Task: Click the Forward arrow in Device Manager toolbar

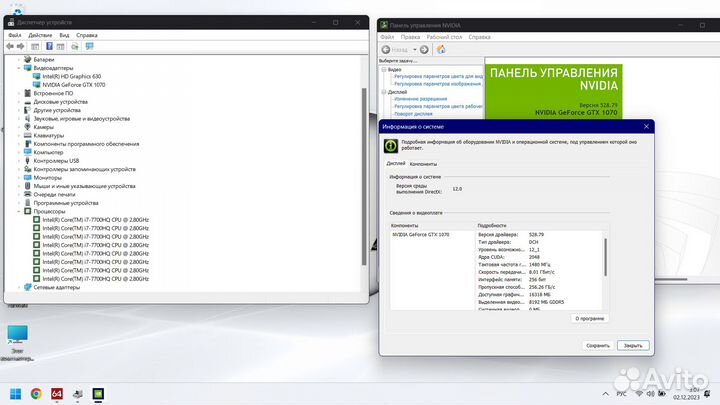Action: point(20,46)
